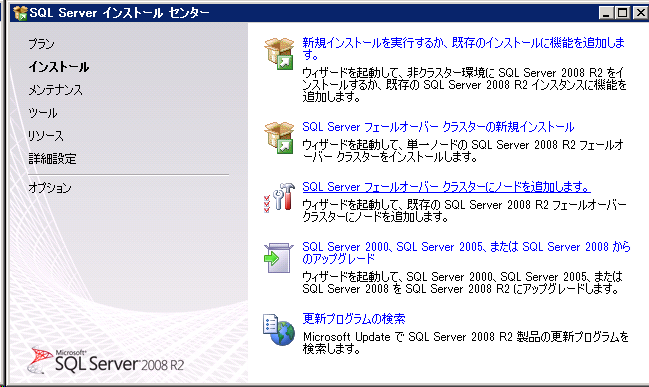Click the failover cluster install box icon
649x387 pixels.
(279, 137)
